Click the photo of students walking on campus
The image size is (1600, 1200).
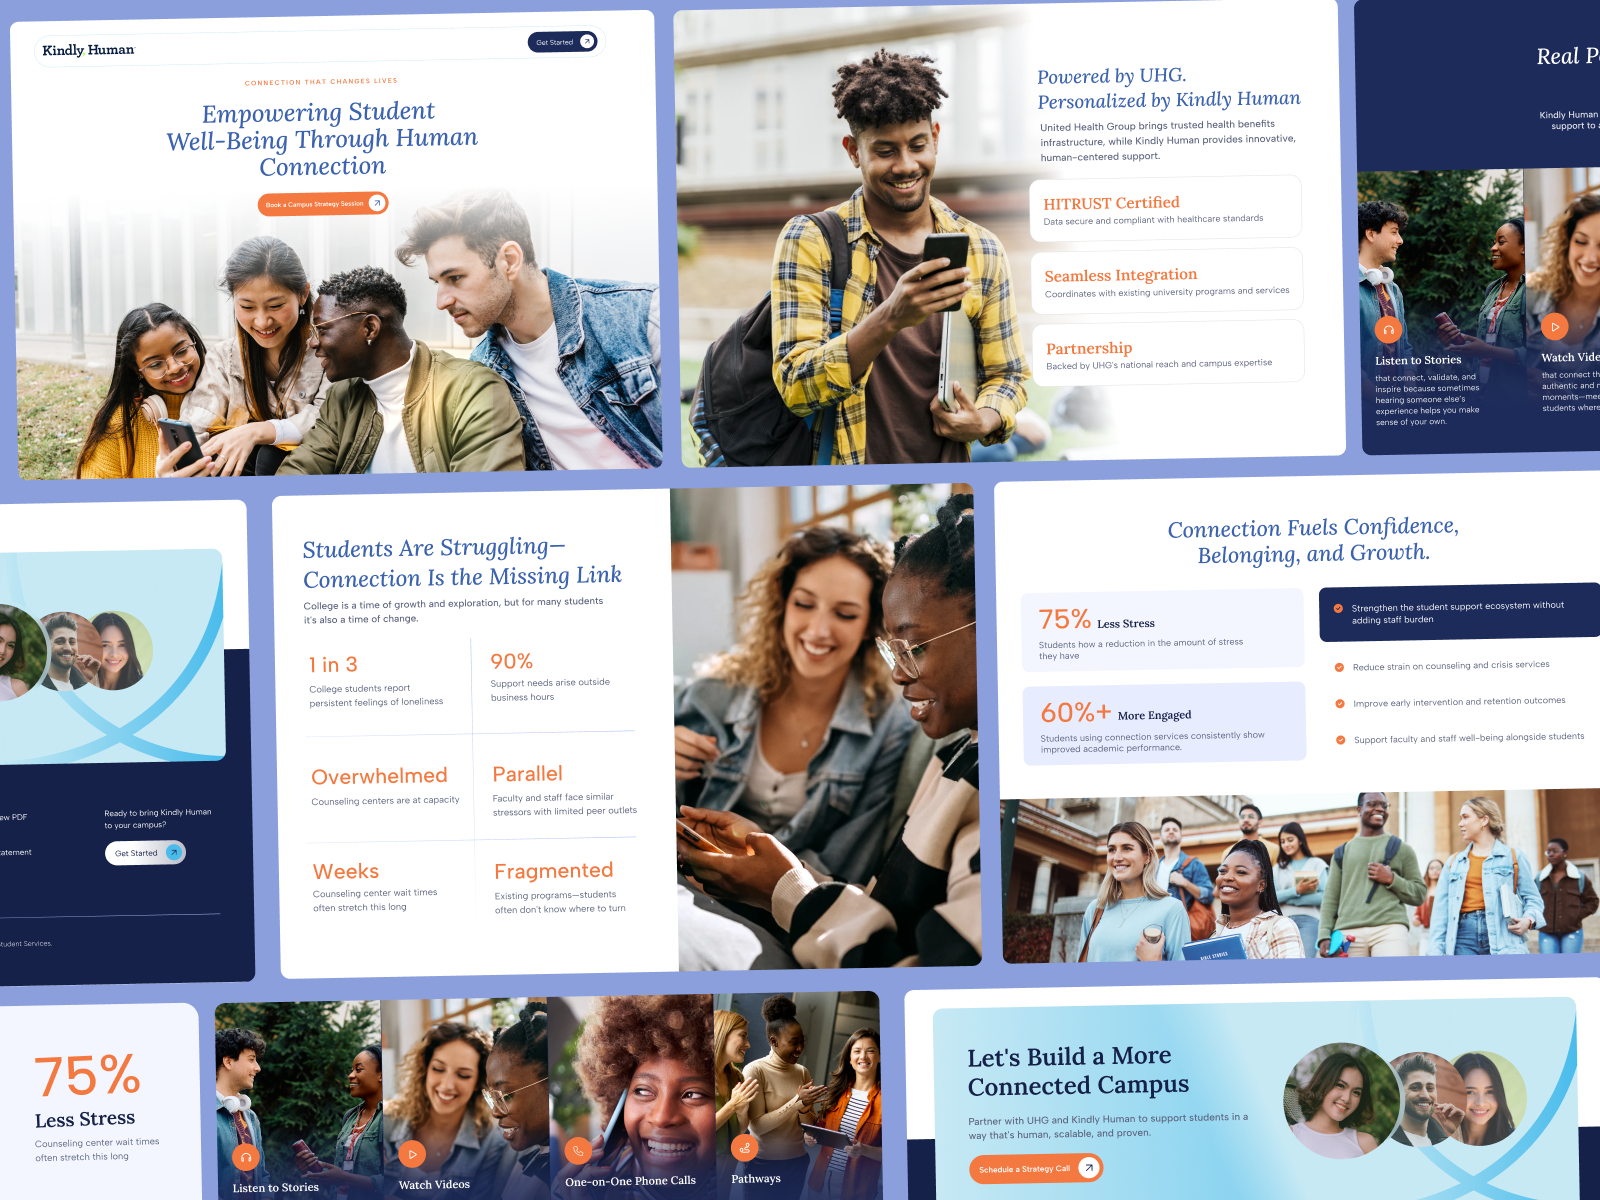point(1302,877)
